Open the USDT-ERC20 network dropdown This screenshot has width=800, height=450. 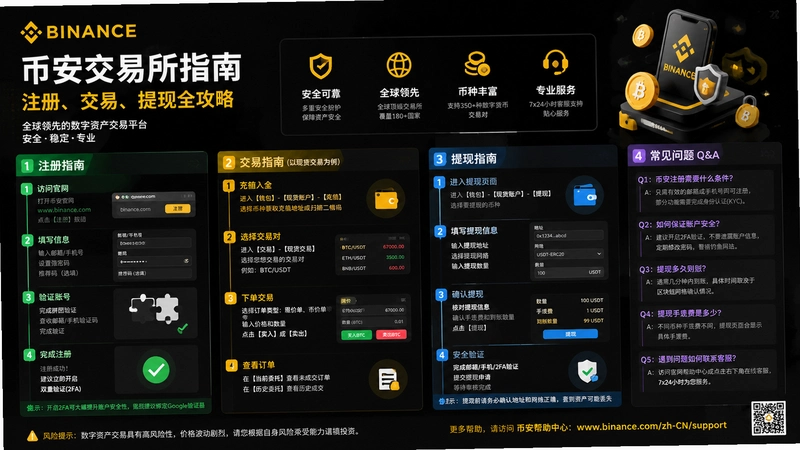click(569, 254)
